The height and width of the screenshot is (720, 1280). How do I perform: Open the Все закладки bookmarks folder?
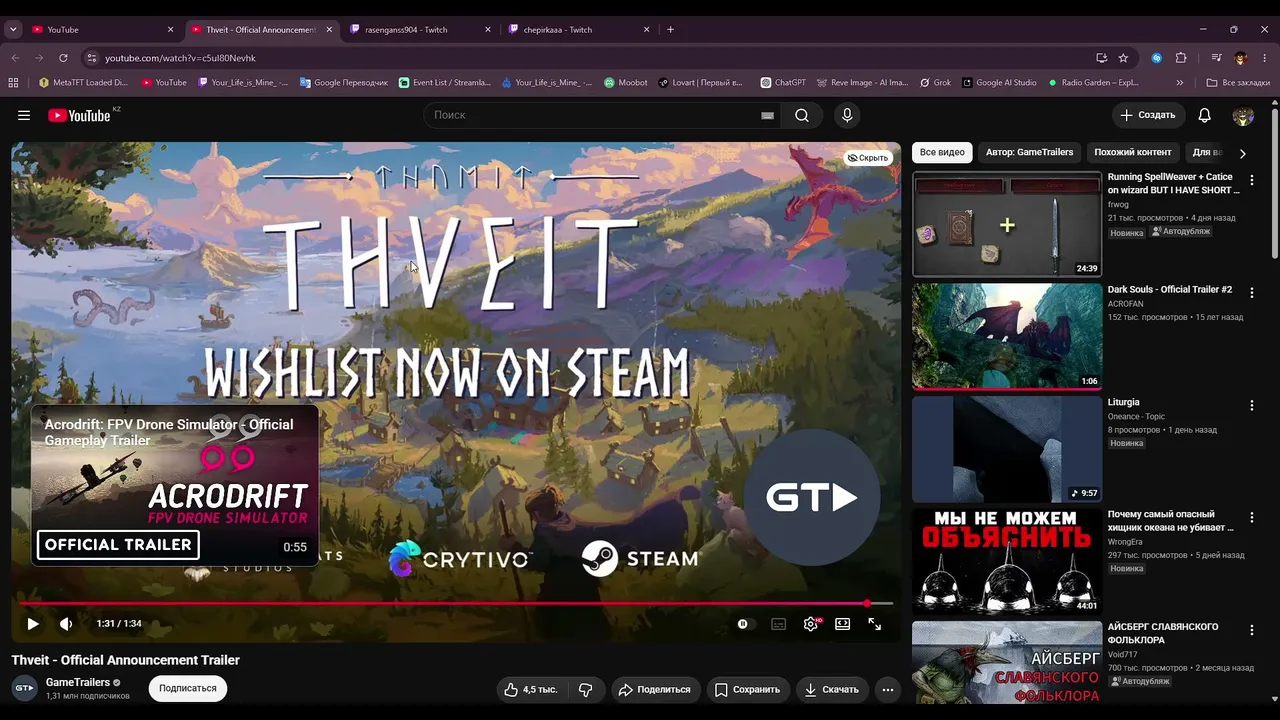(x=1238, y=83)
